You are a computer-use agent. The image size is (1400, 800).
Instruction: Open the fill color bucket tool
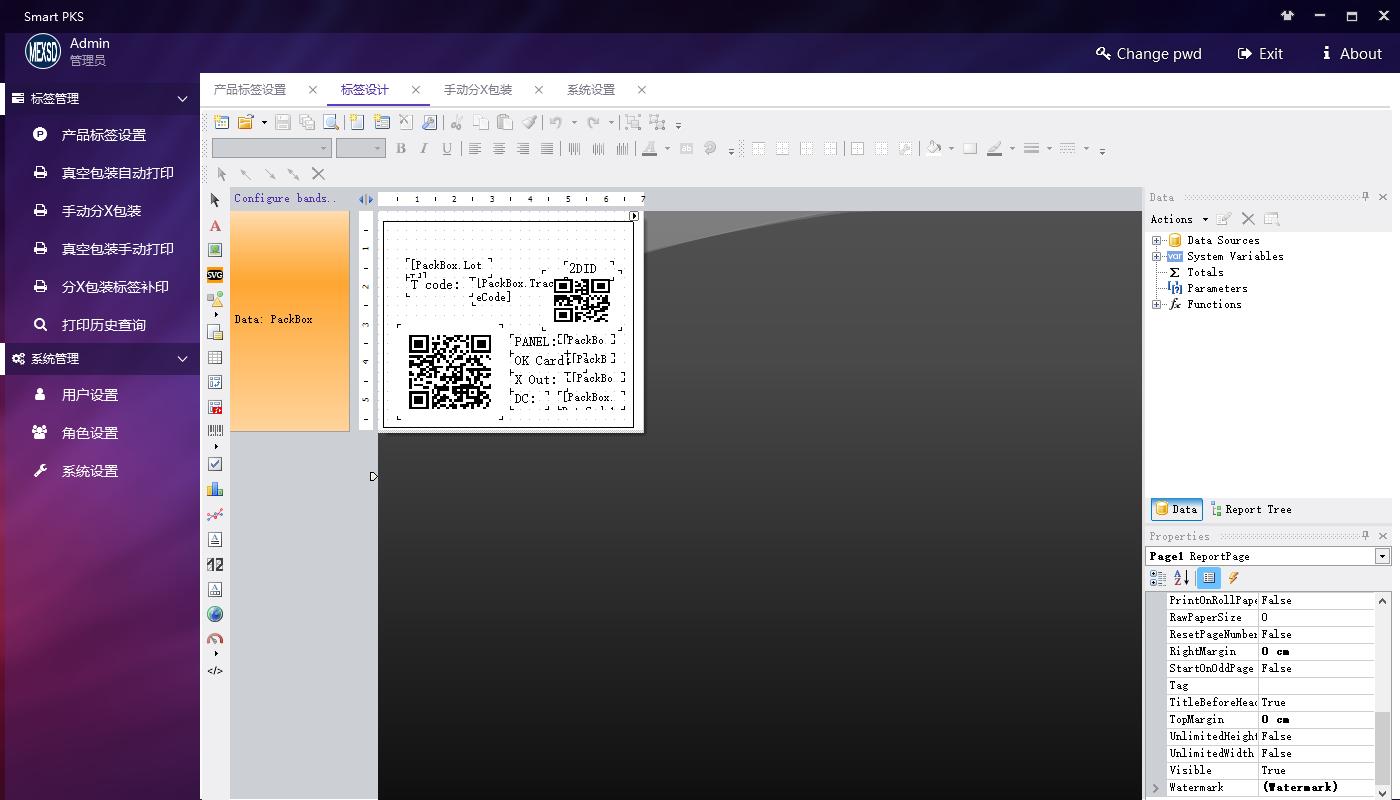pos(934,148)
